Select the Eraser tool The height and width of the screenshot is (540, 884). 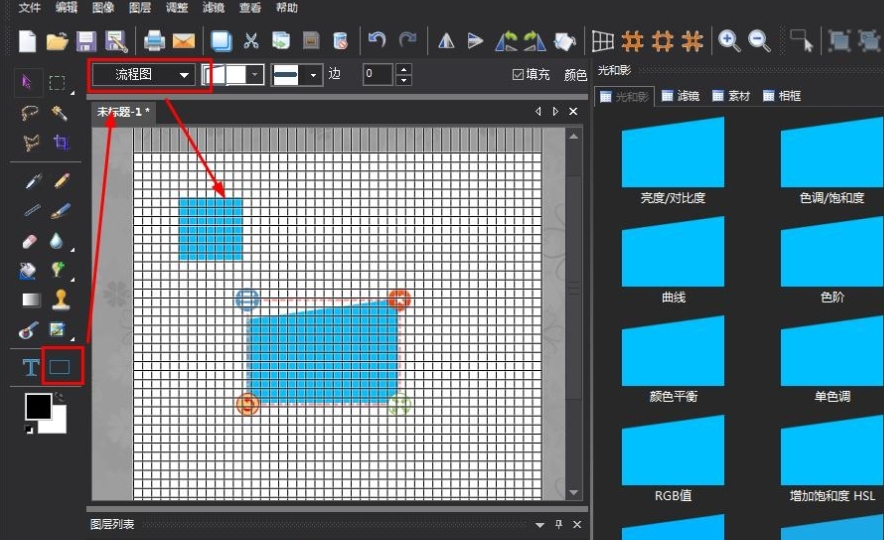[29, 241]
